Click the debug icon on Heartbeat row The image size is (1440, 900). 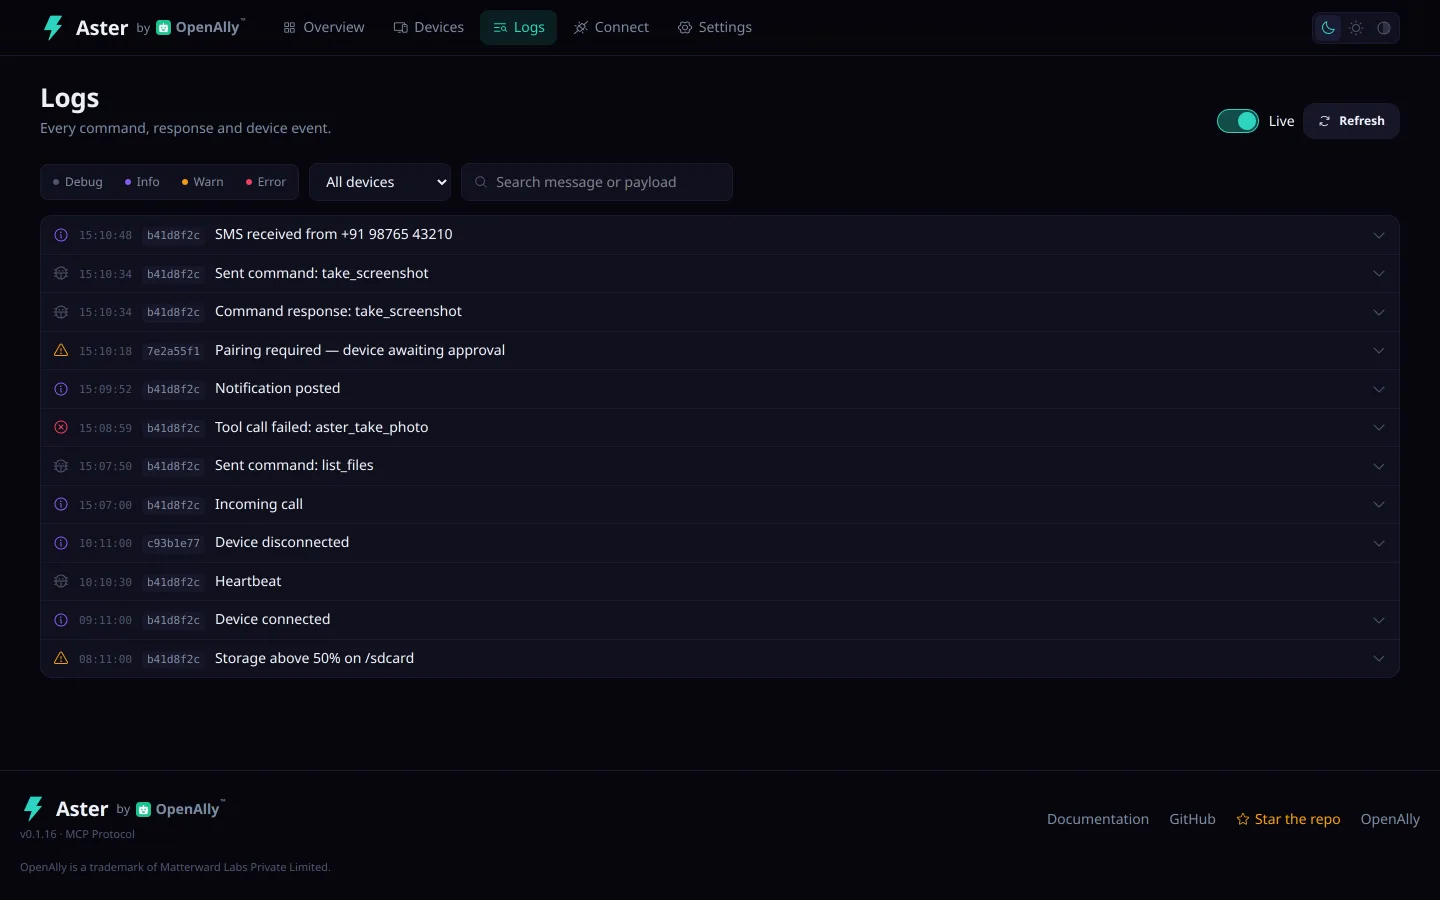[x=61, y=581]
